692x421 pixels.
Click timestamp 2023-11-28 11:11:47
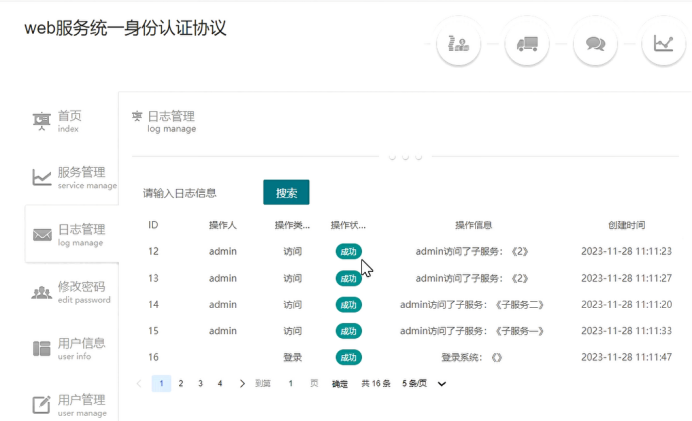627,357
